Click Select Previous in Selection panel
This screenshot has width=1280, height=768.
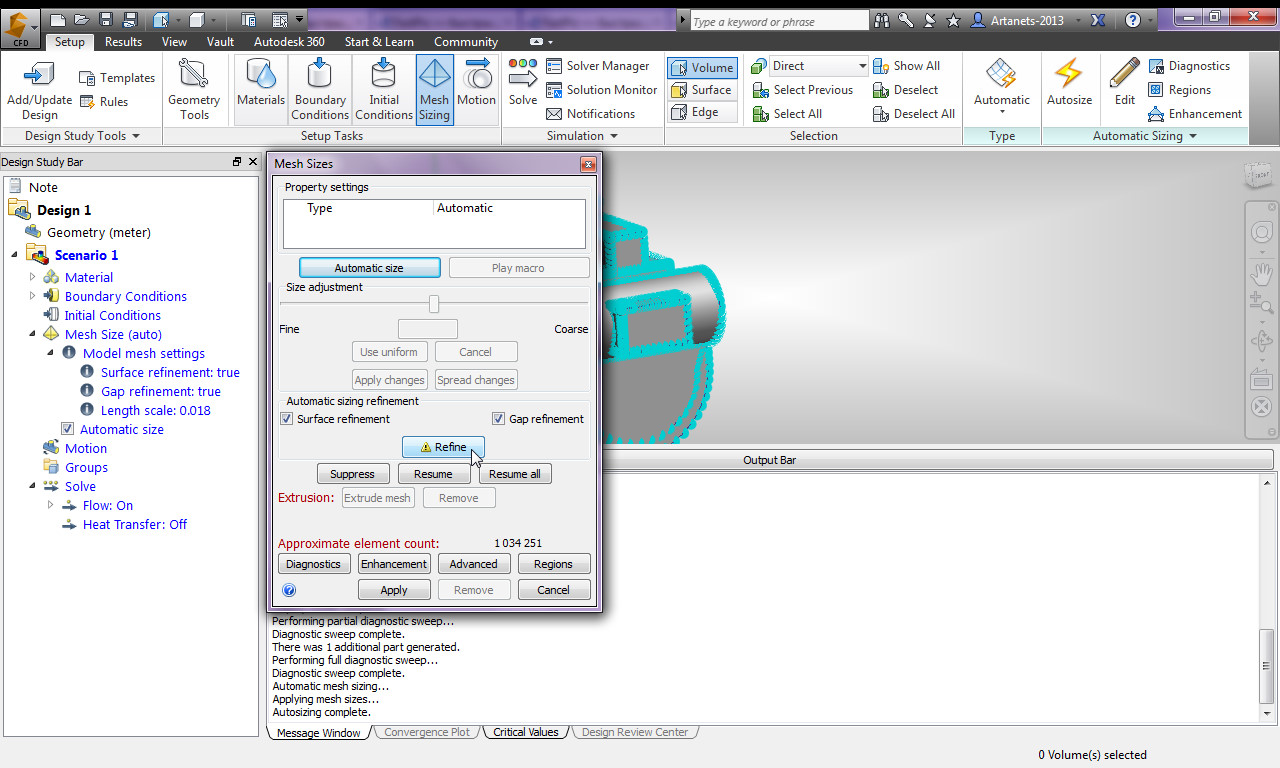(x=802, y=90)
